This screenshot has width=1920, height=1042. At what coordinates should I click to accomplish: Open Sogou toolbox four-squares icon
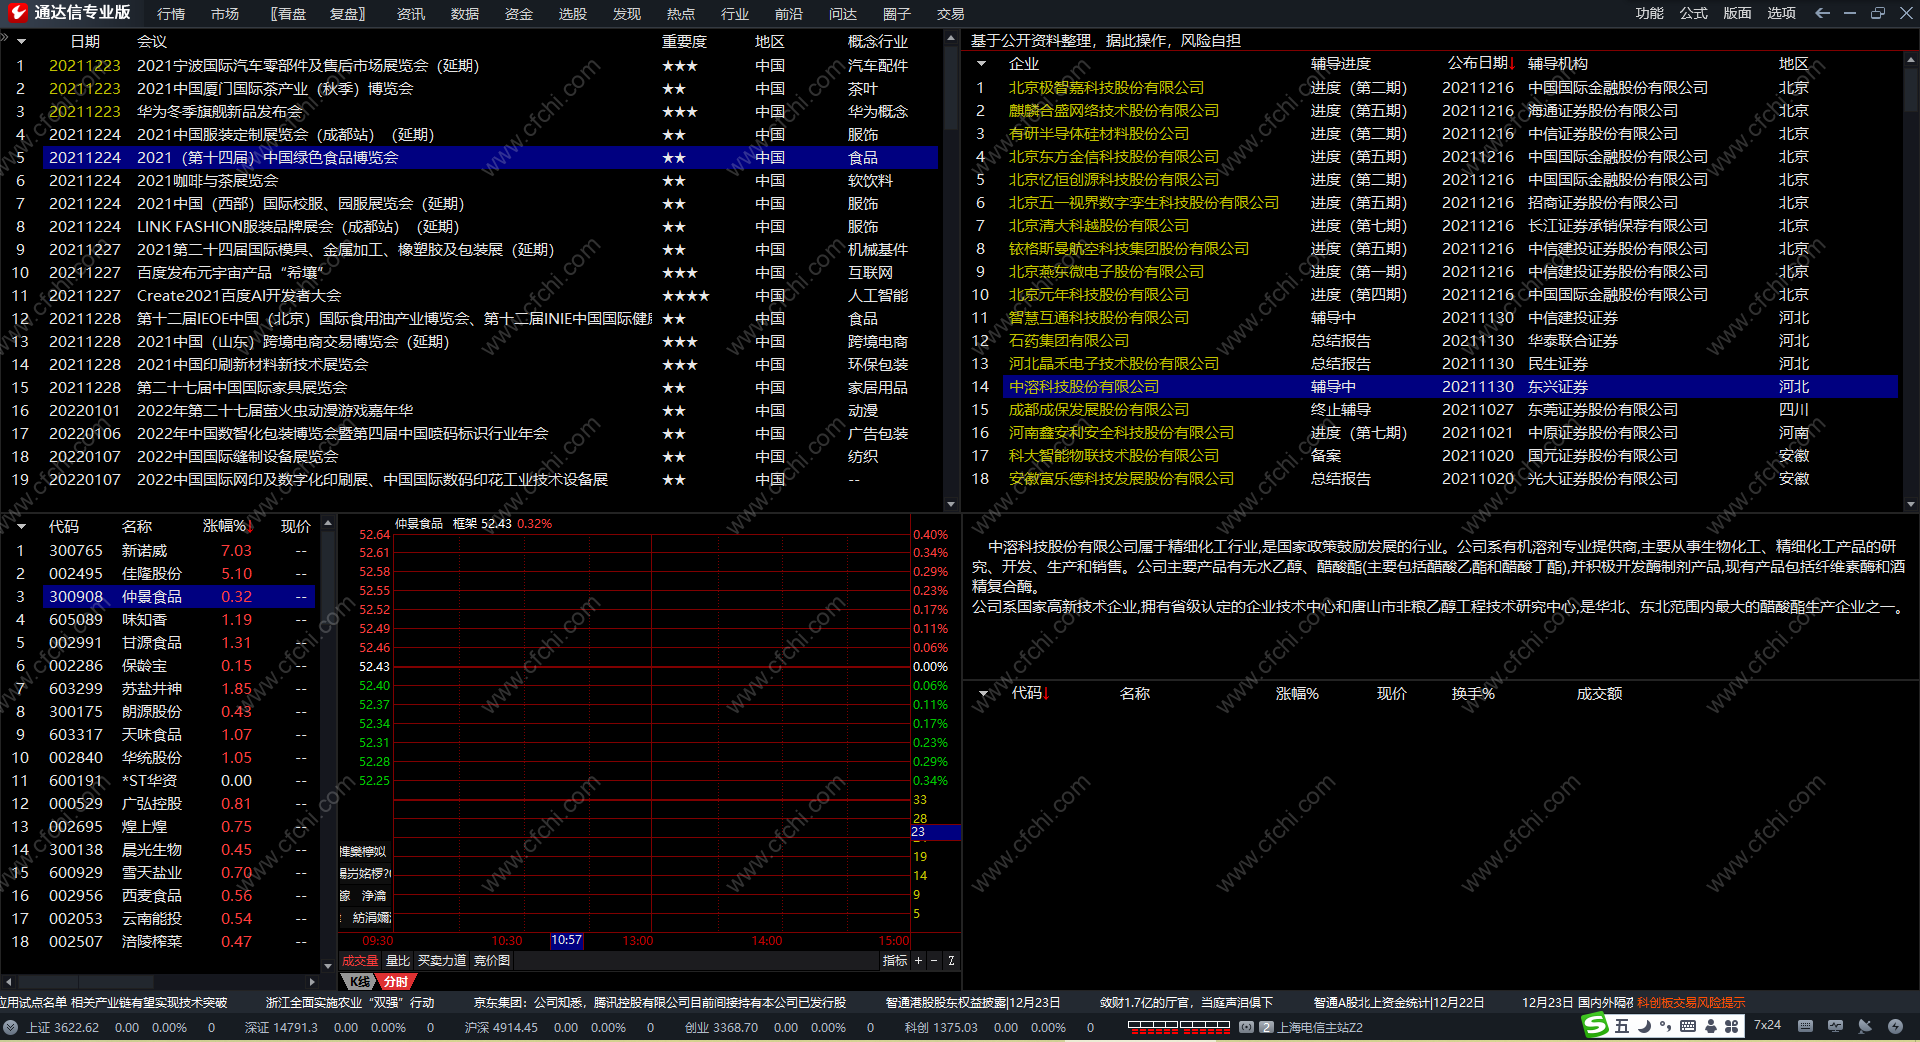[1731, 1026]
